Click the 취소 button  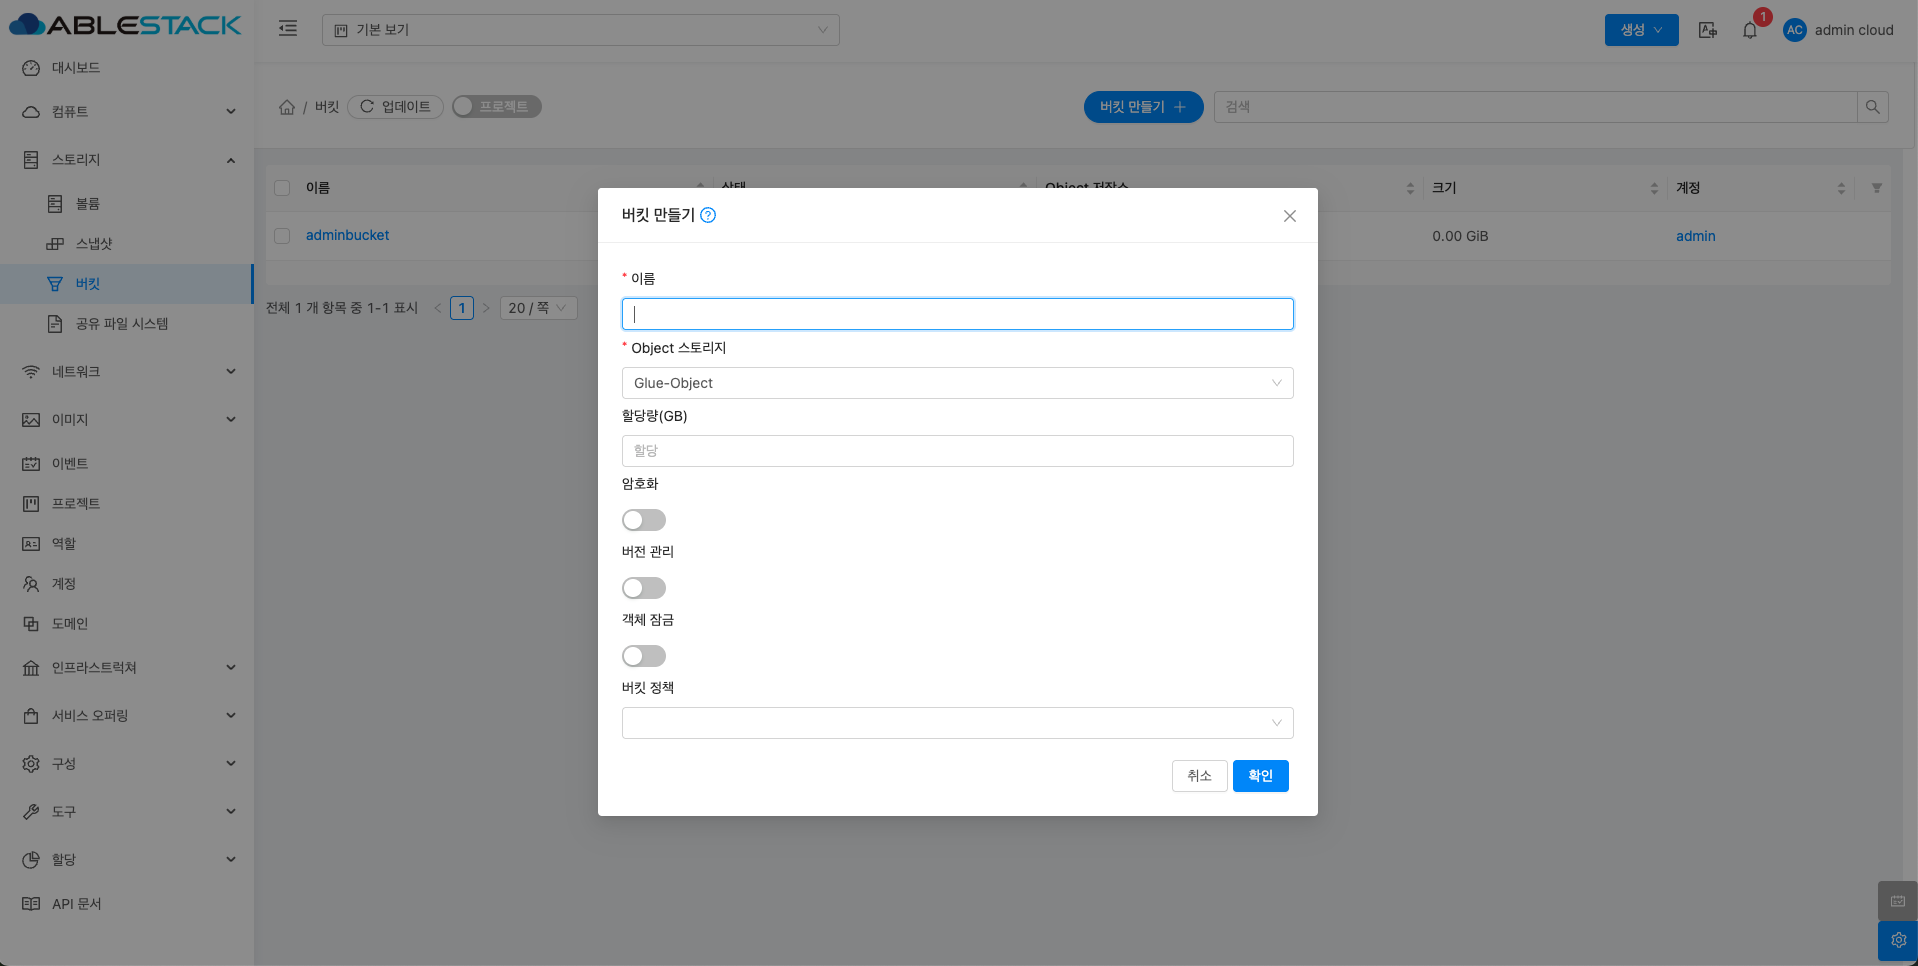[1199, 776]
